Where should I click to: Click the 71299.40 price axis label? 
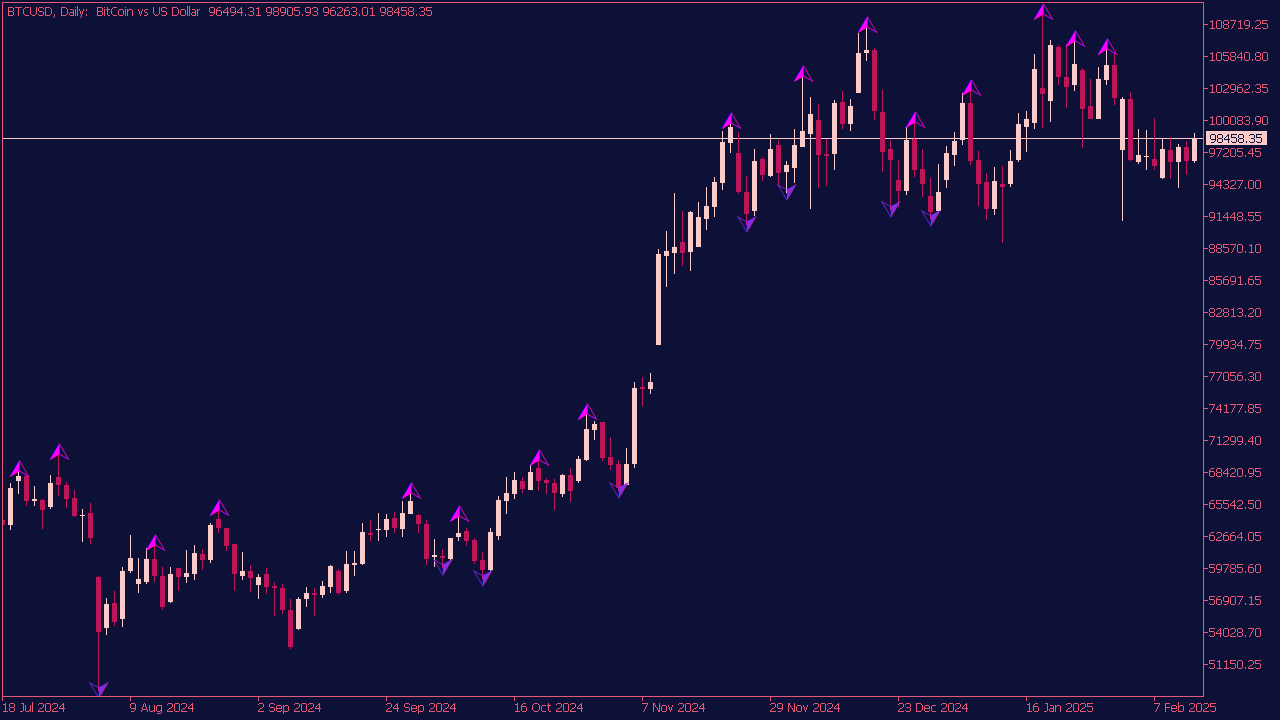[1237, 440]
